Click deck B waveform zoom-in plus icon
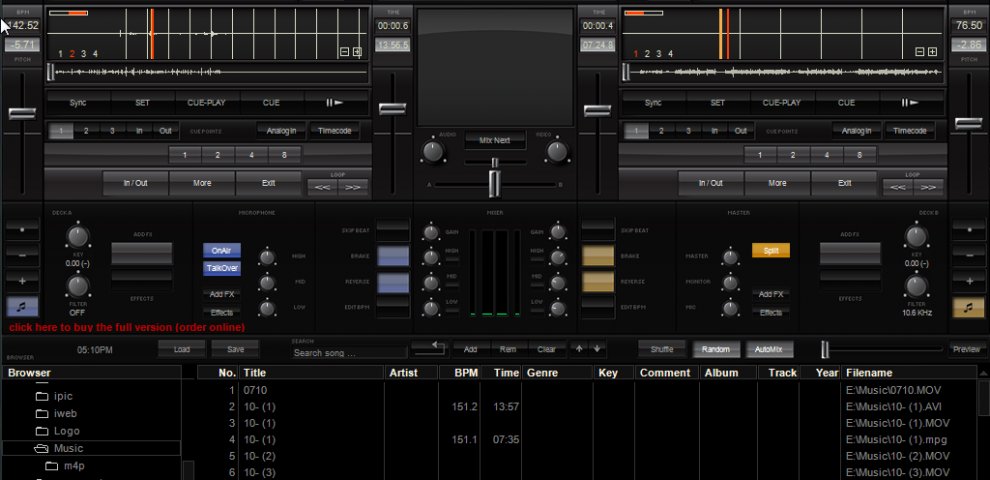This screenshot has height=480, width=990. pos(932,52)
